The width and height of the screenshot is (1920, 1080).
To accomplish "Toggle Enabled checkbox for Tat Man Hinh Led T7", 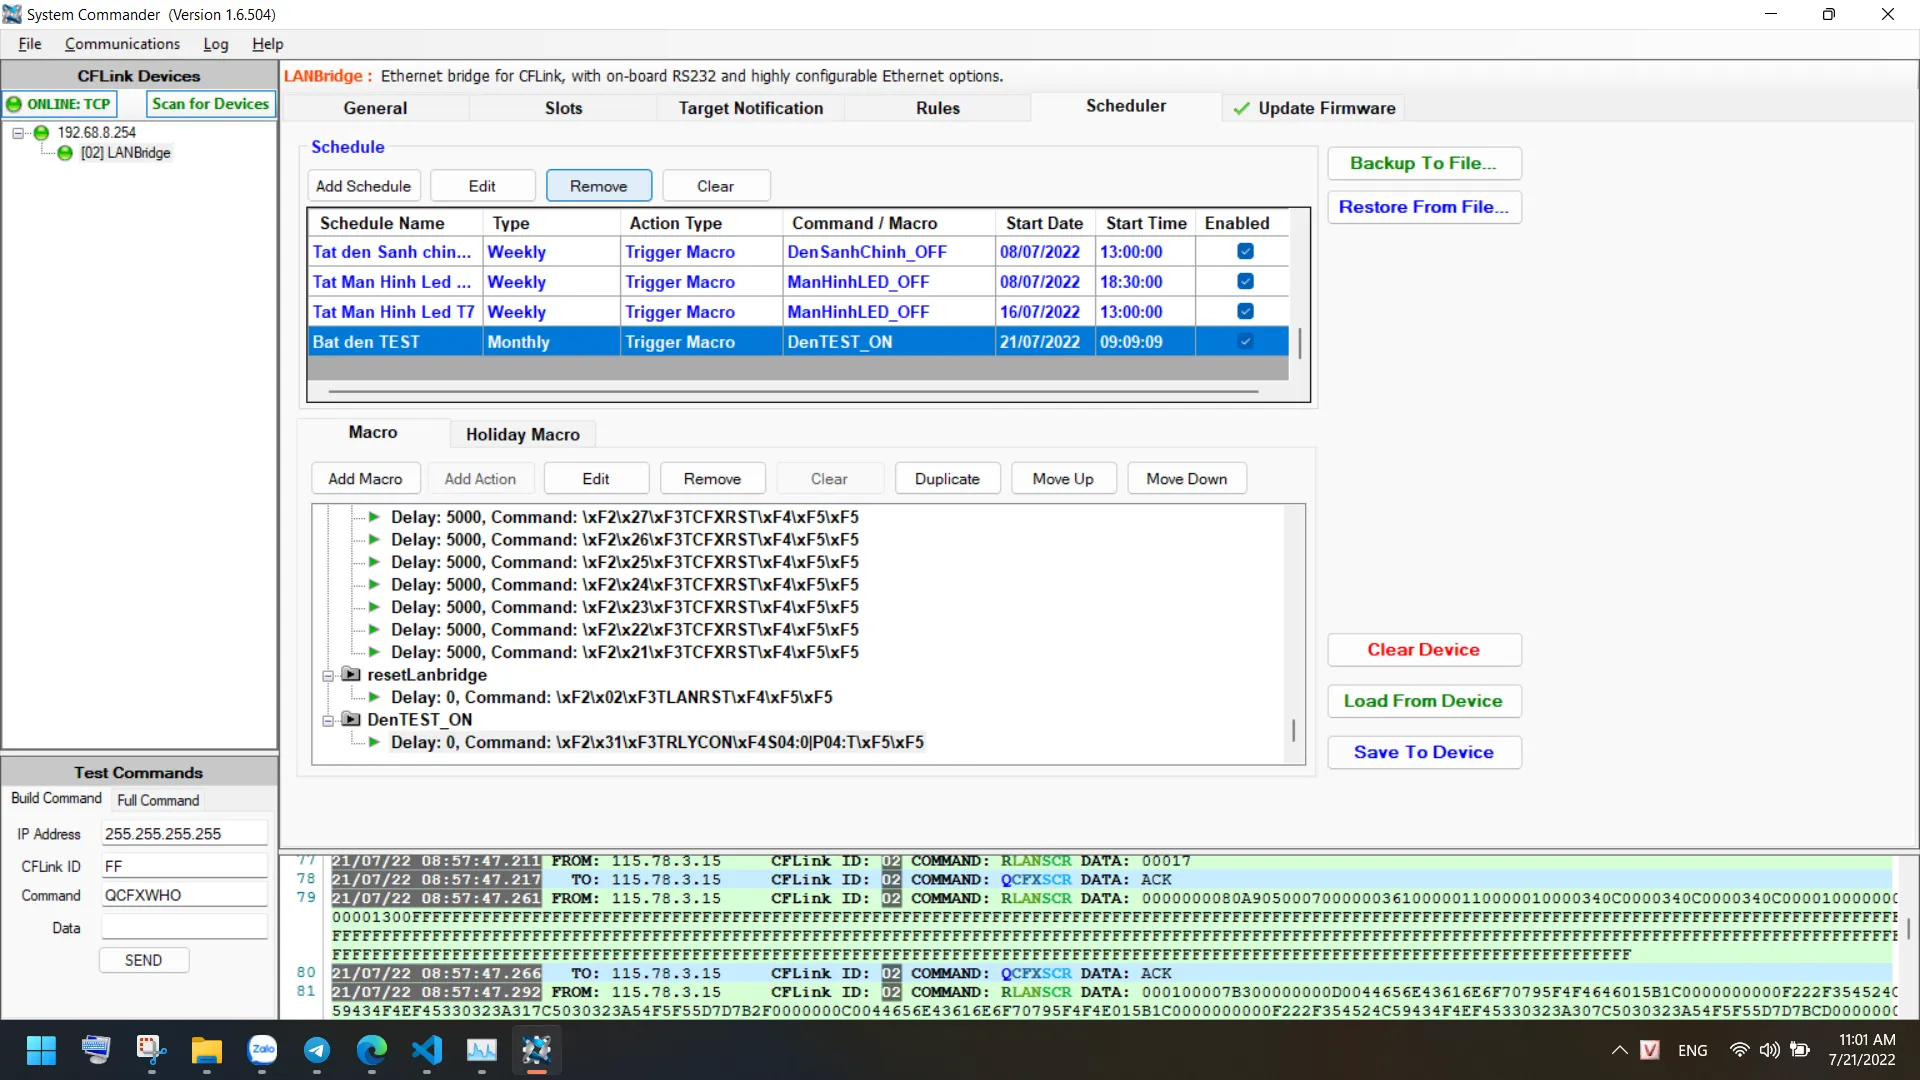I will [x=1245, y=312].
